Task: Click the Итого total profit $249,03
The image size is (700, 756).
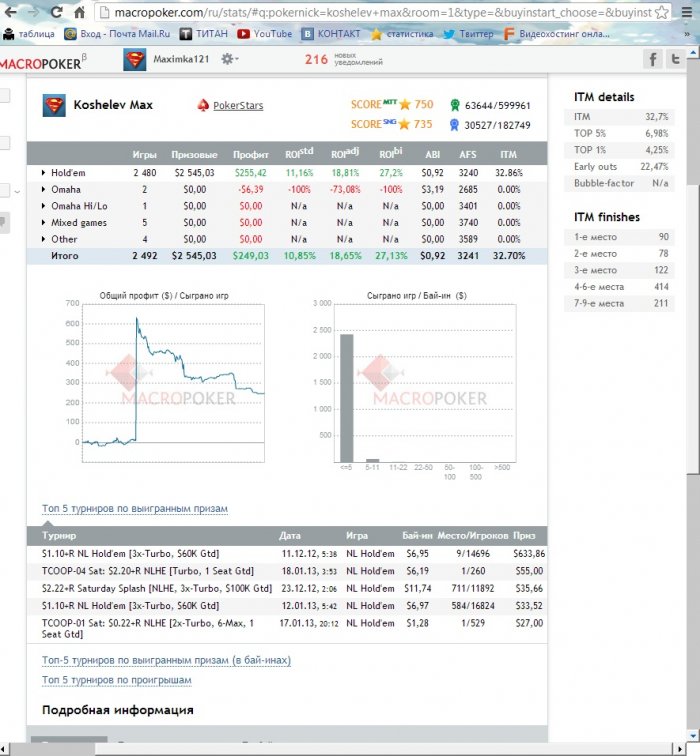Action: pyautogui.click(x=251, y=256)
